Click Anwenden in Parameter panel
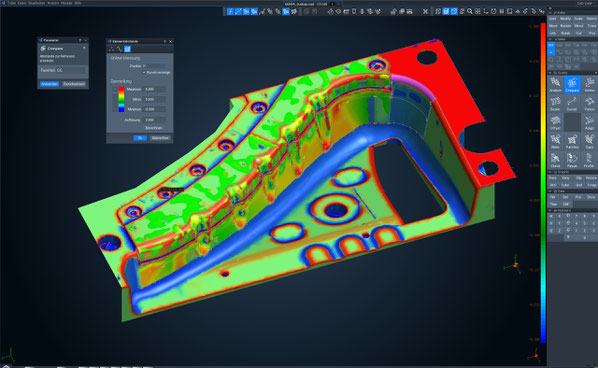This screenshot has width=598, height=368. tap(49, 84)
